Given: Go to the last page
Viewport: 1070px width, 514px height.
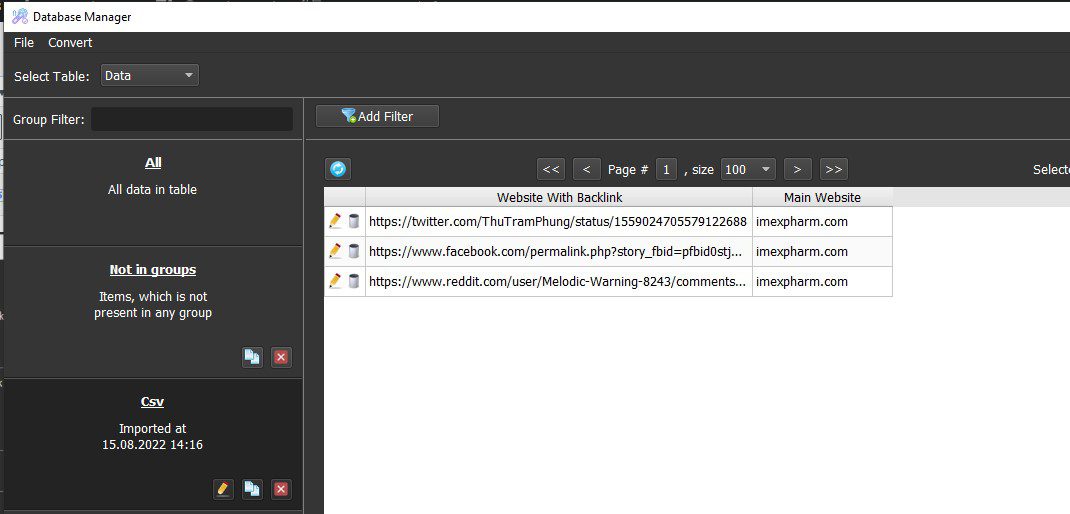Looking at the screenshot, I should 834,169.
